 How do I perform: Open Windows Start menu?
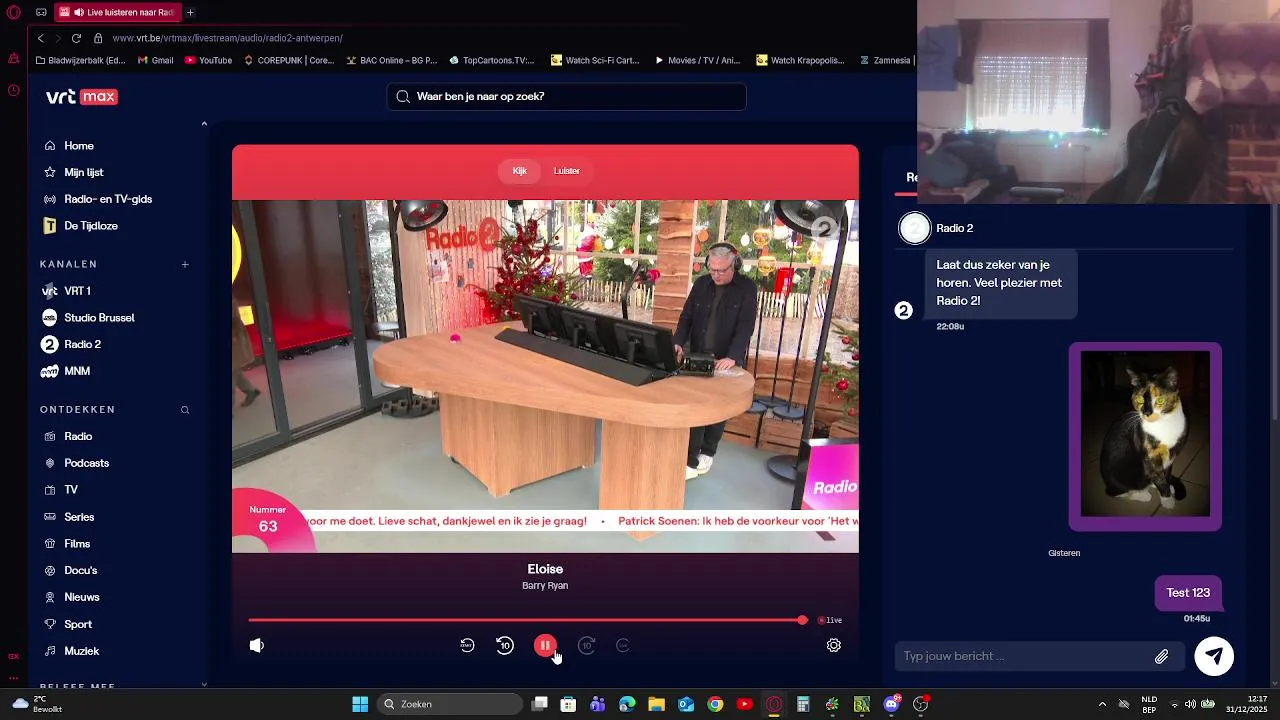(360, 704)
